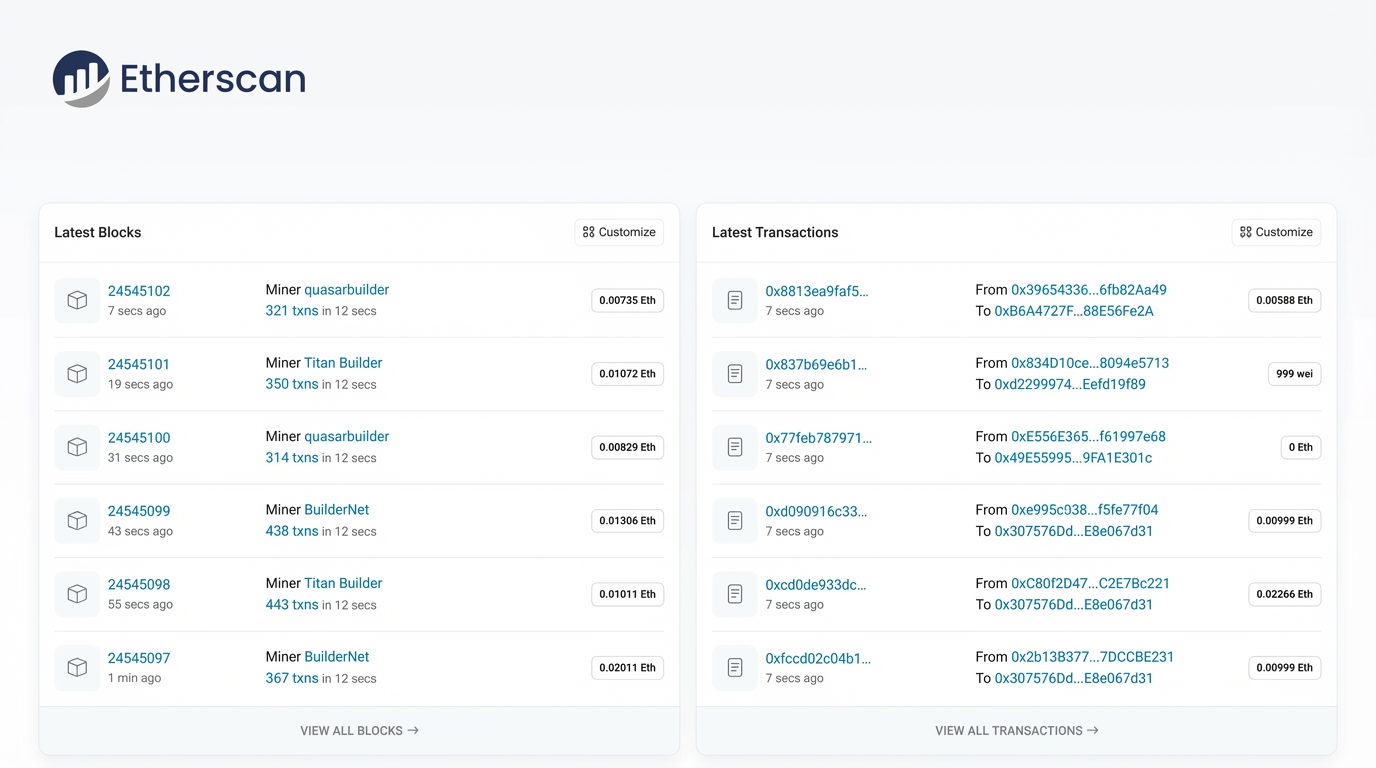Click the Etherscan logo icon

(x=81, y=79)
